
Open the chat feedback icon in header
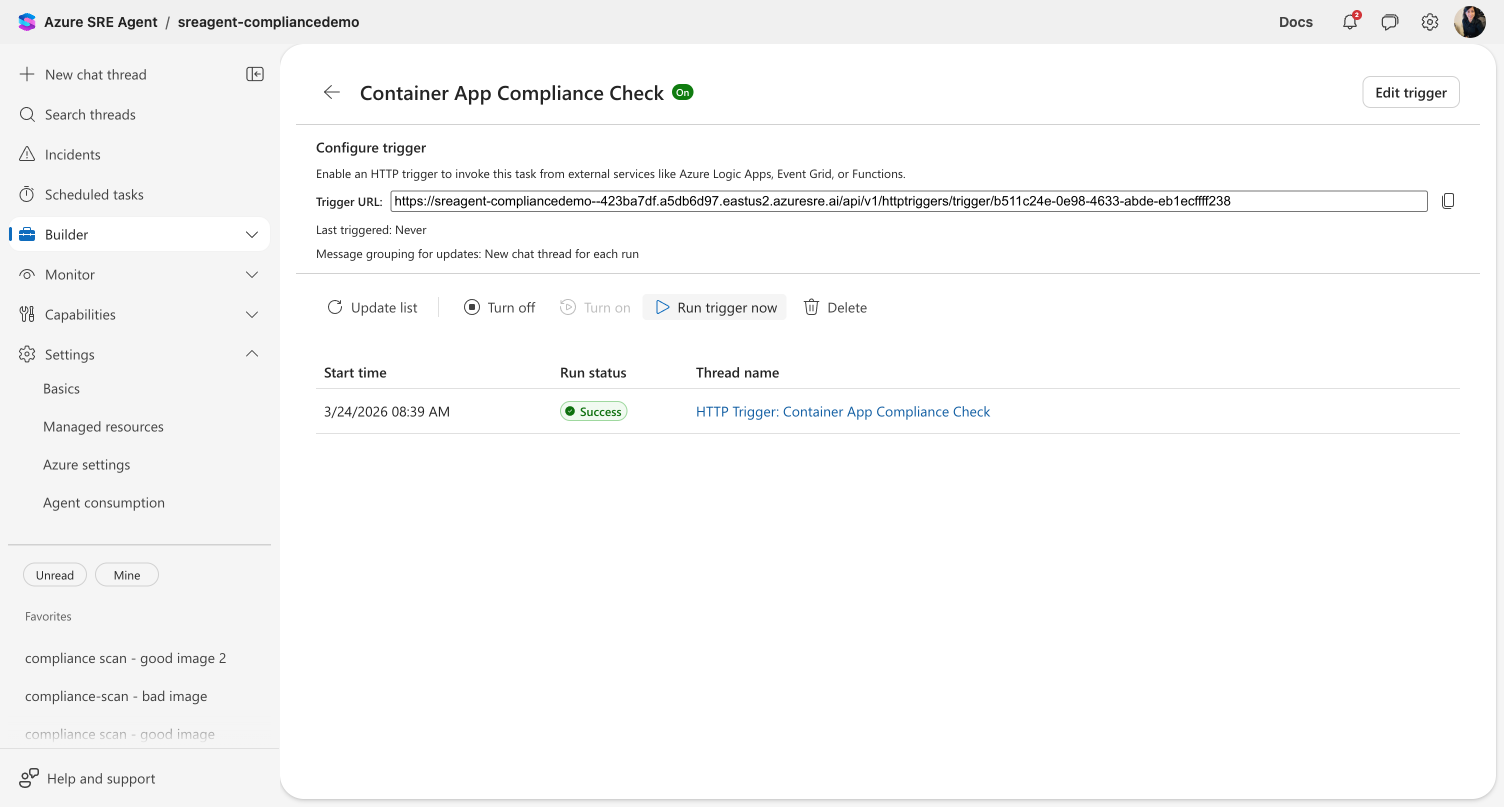1390,22
